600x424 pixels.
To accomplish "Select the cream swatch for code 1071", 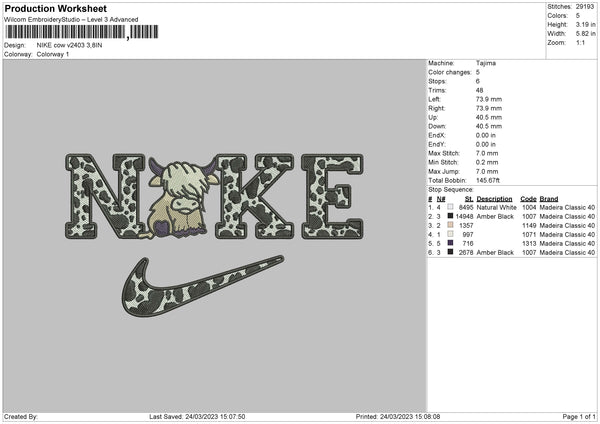I will 450,234.
